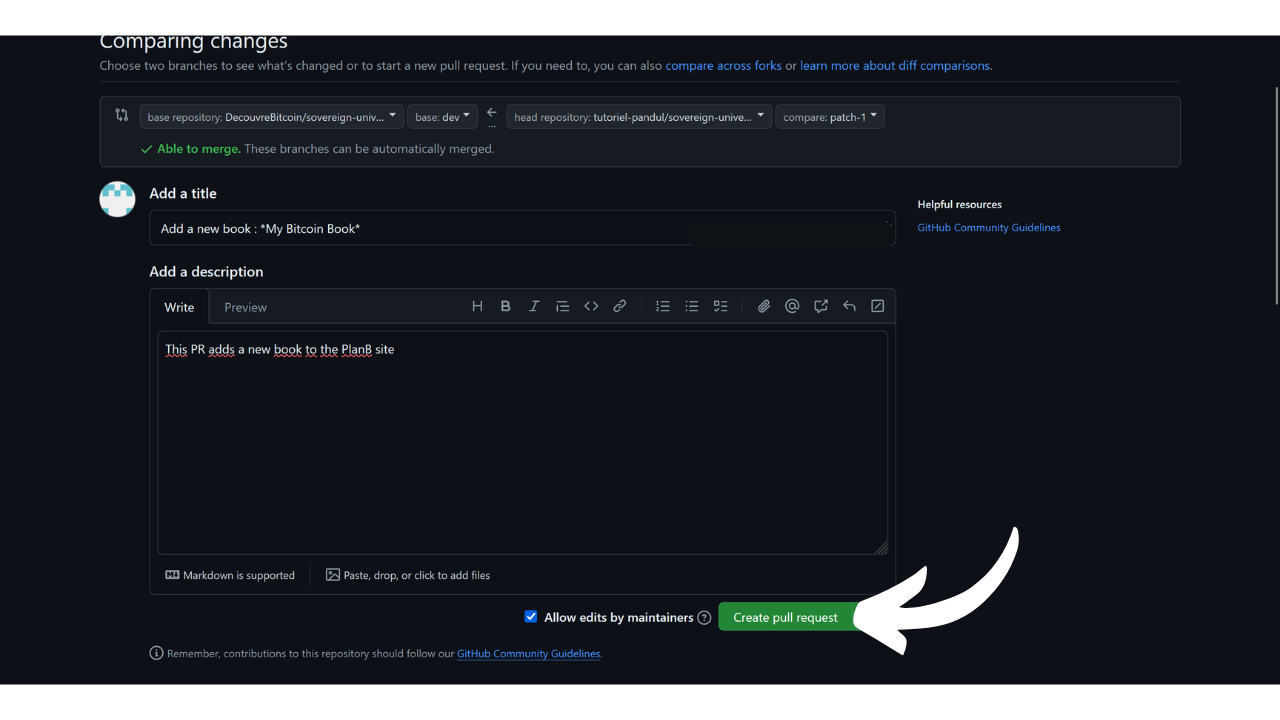
Task: Click the 'Comparing changes' page heading
Action: (x=194, y=42)
